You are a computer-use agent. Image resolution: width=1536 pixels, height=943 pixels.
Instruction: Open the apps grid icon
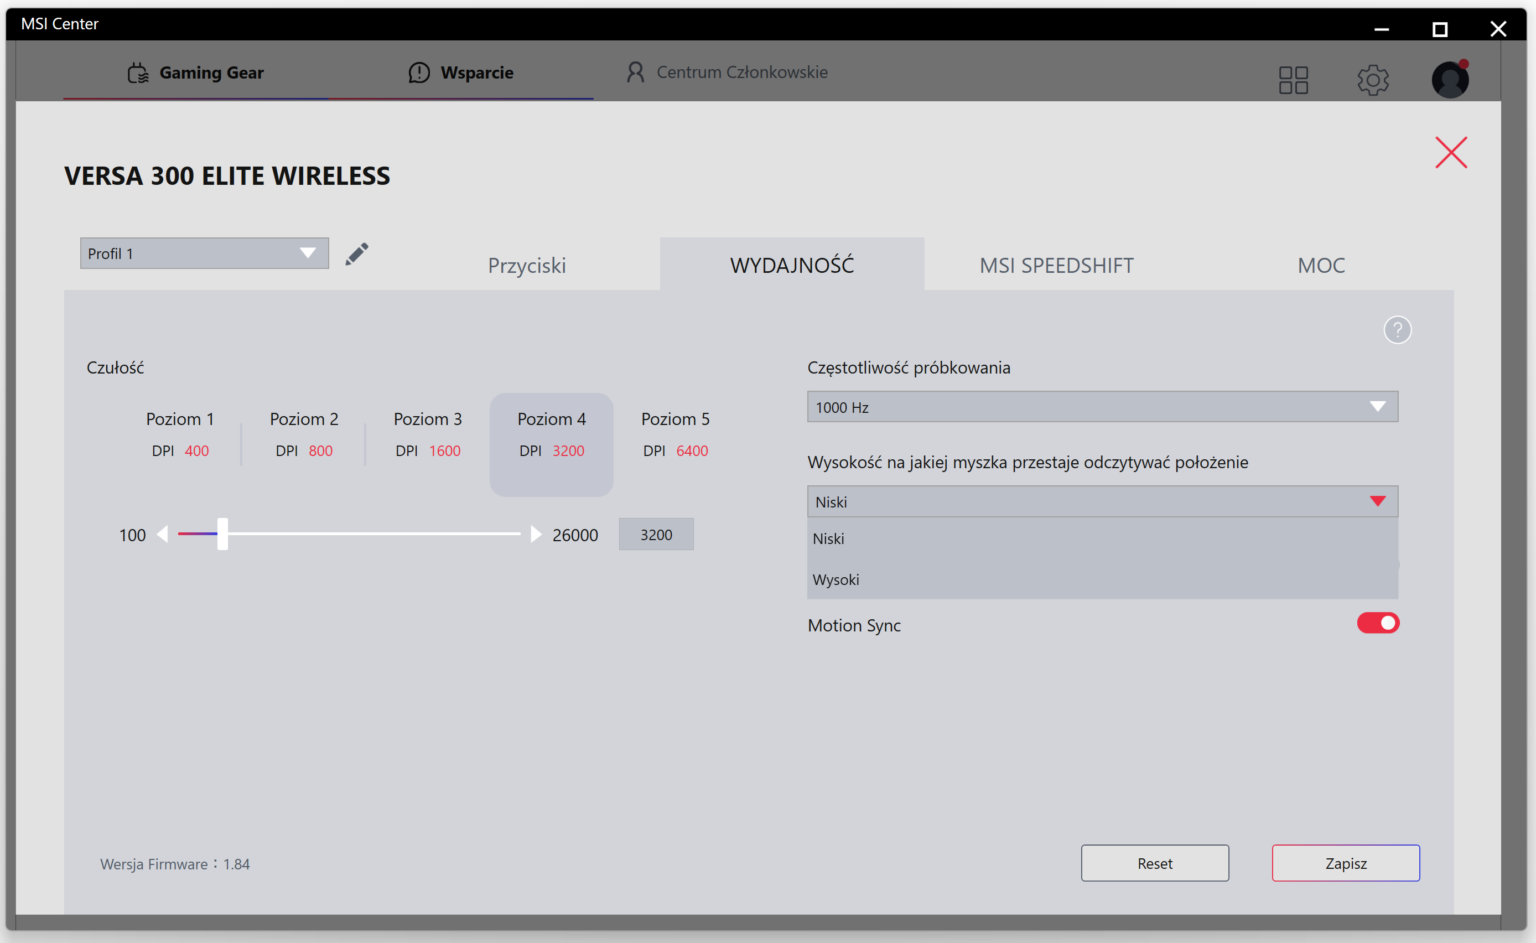[x=1293, y=80]
